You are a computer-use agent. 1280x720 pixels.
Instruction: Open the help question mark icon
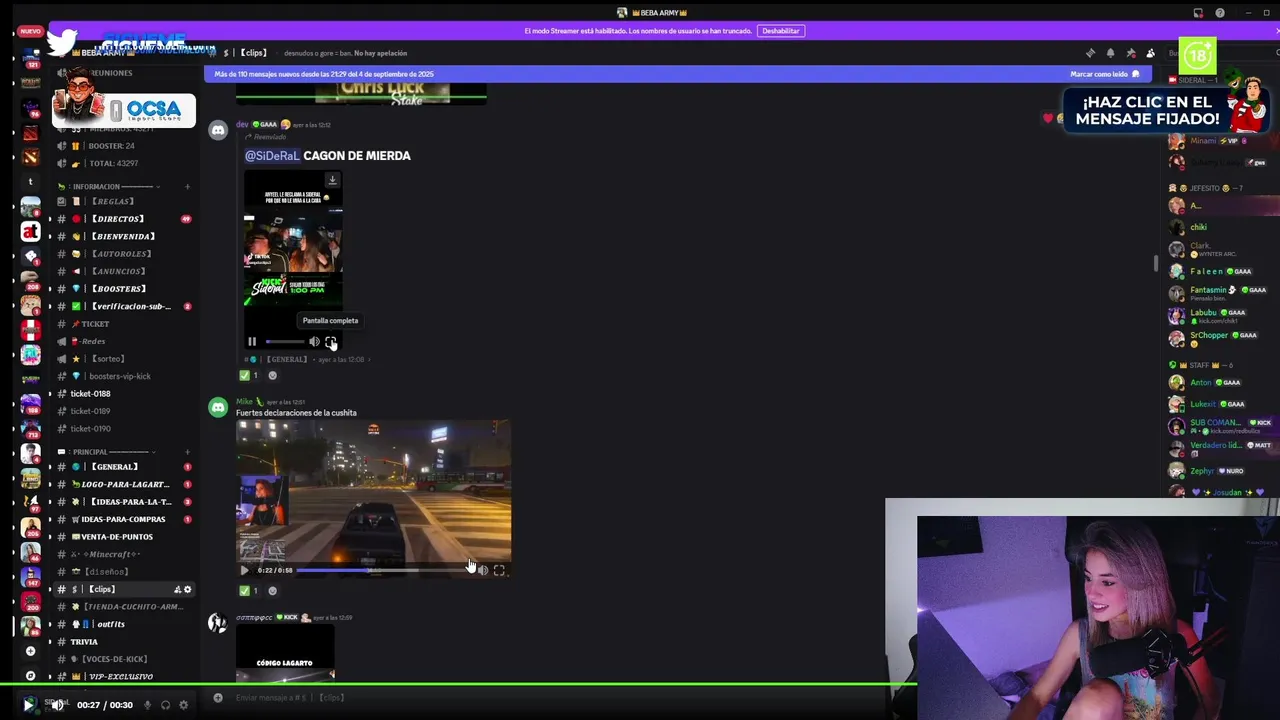1220,13
